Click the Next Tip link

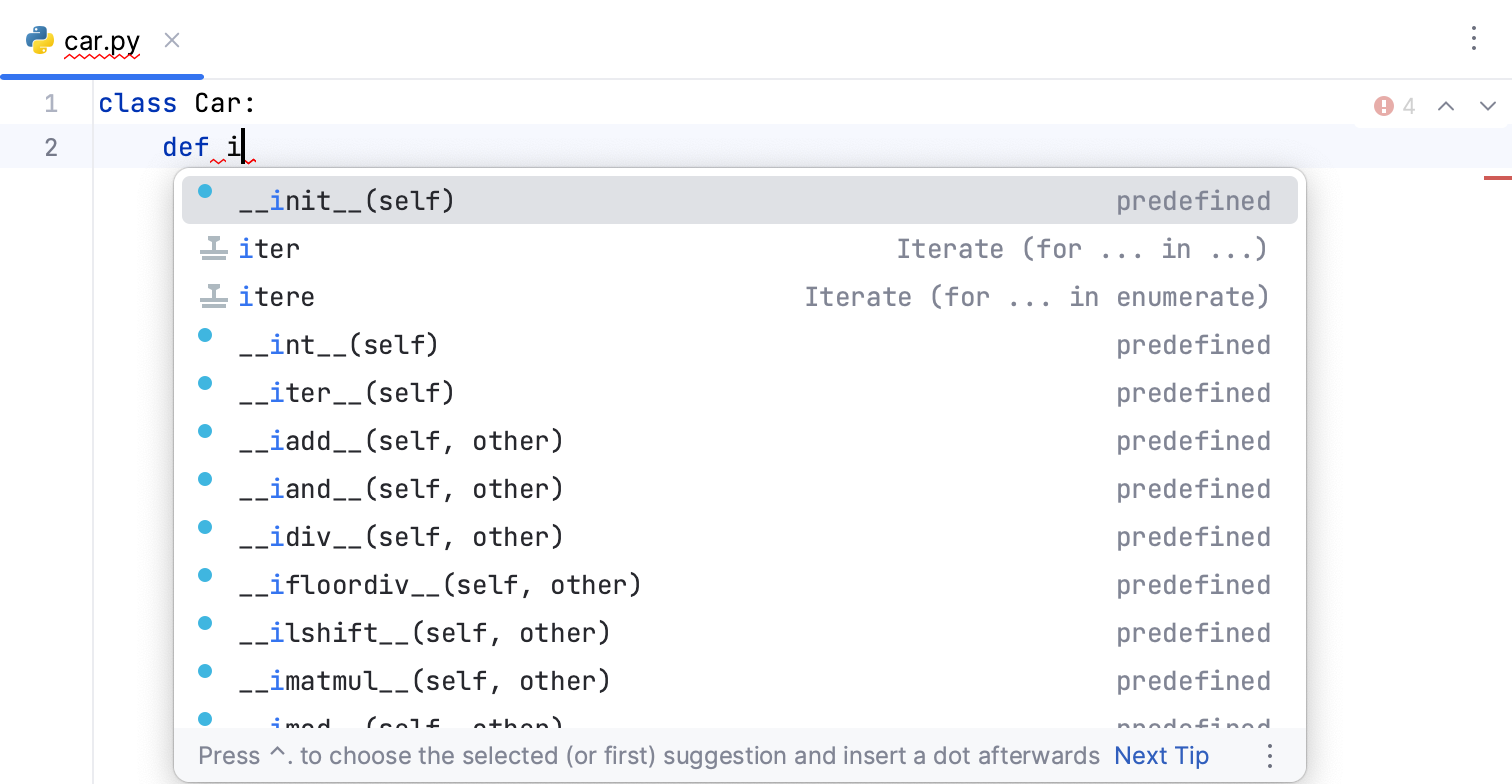point(1161,756)
